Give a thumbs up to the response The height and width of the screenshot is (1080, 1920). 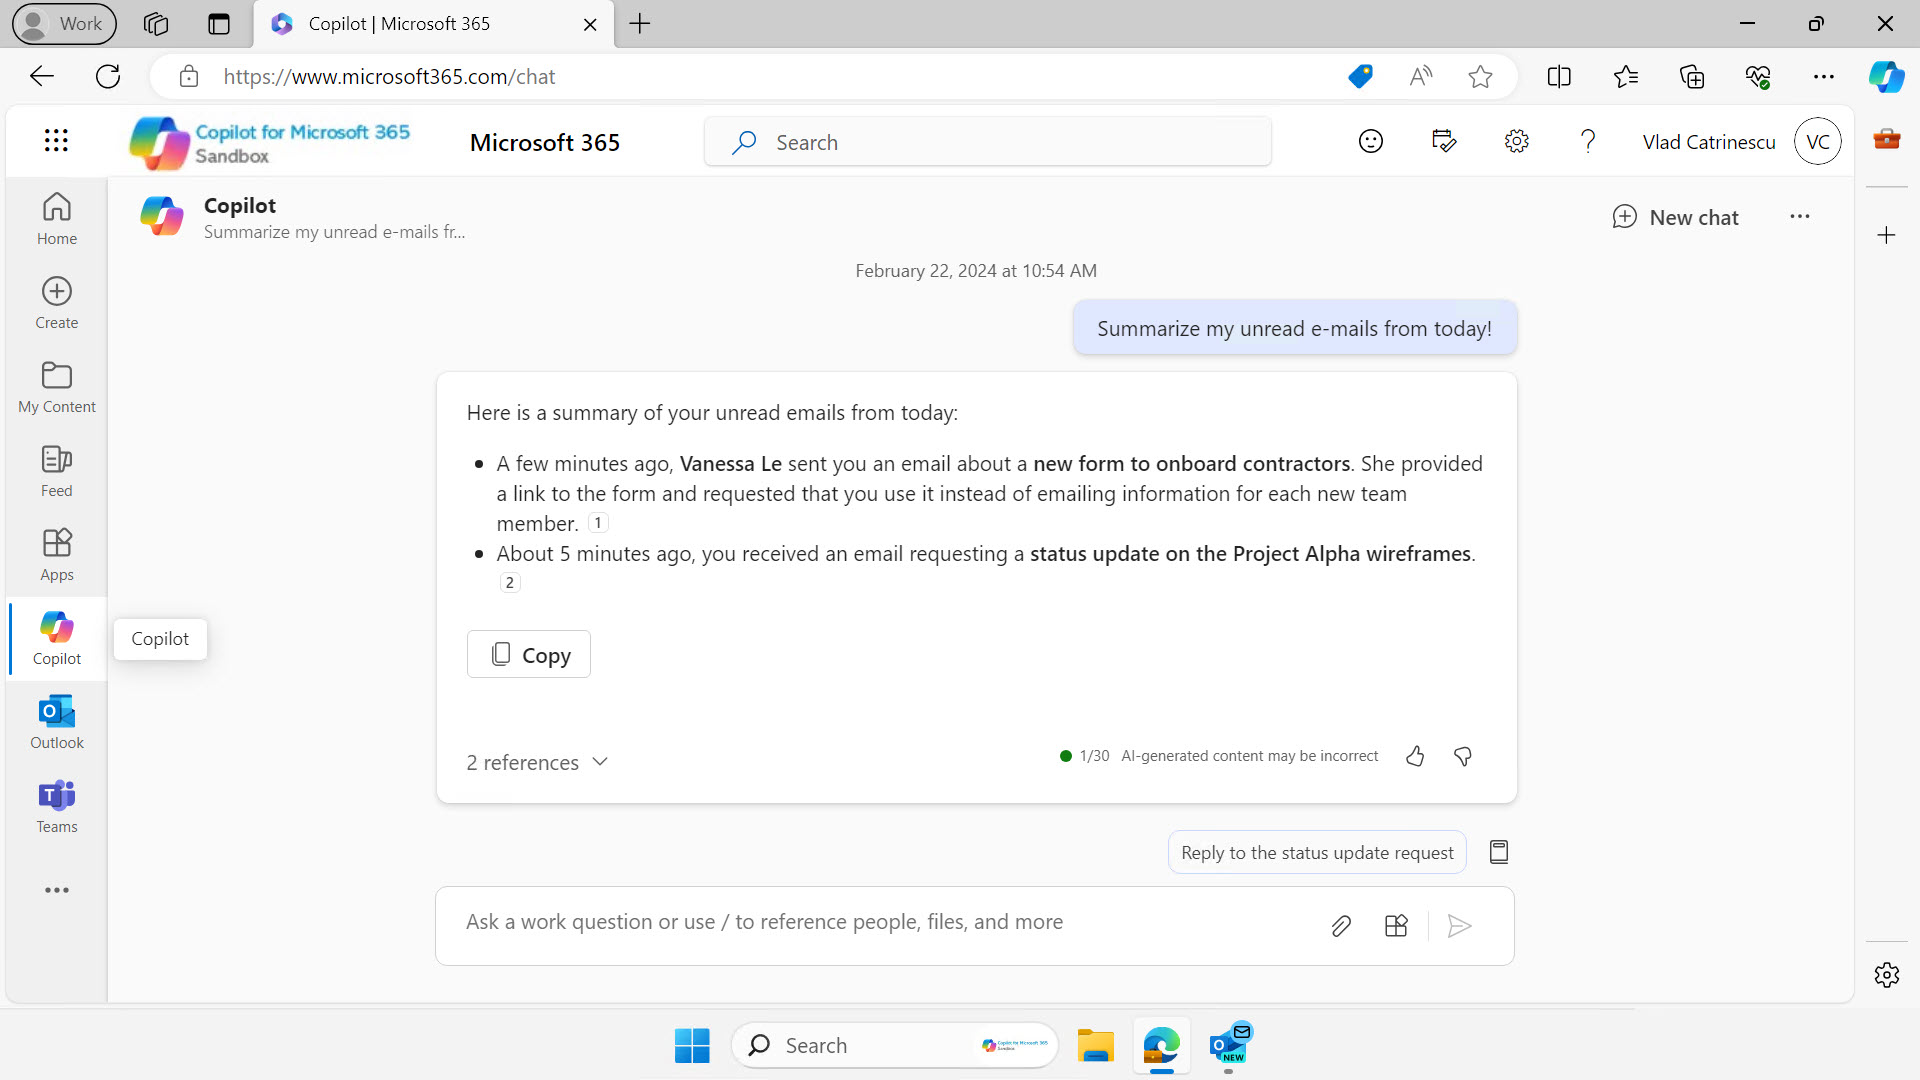pyautogui.click(x=1414, y=756)
